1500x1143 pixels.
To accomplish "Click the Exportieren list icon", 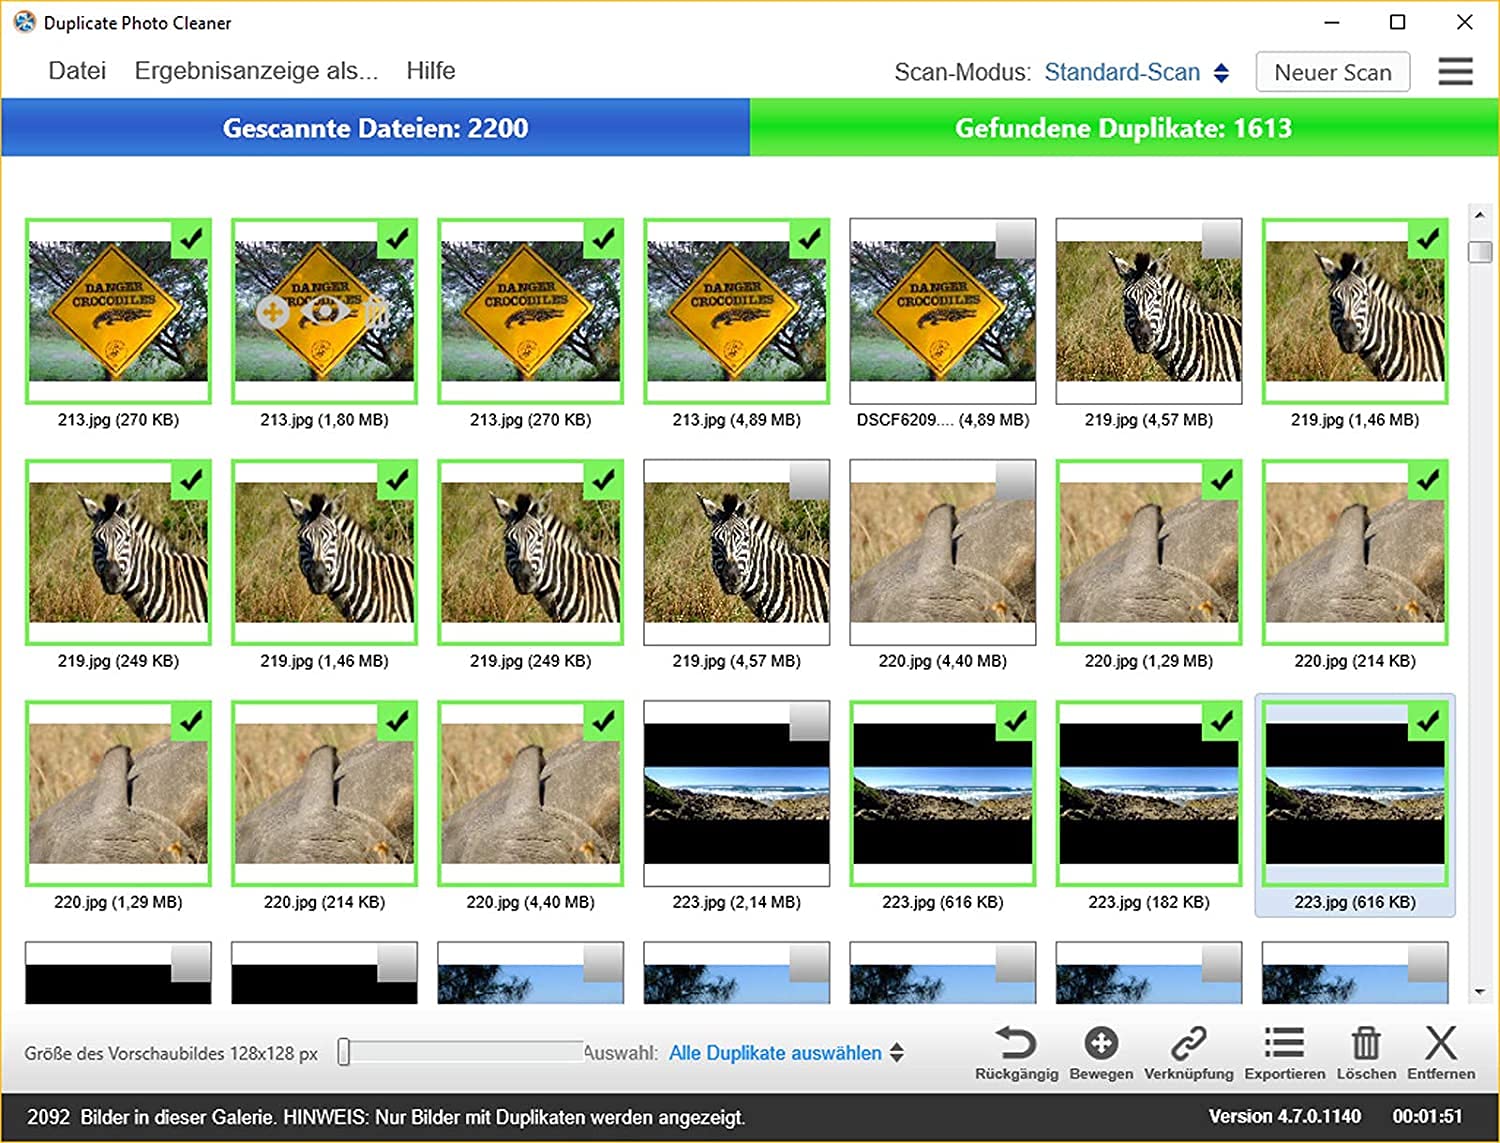I will coord(1284,1043).
